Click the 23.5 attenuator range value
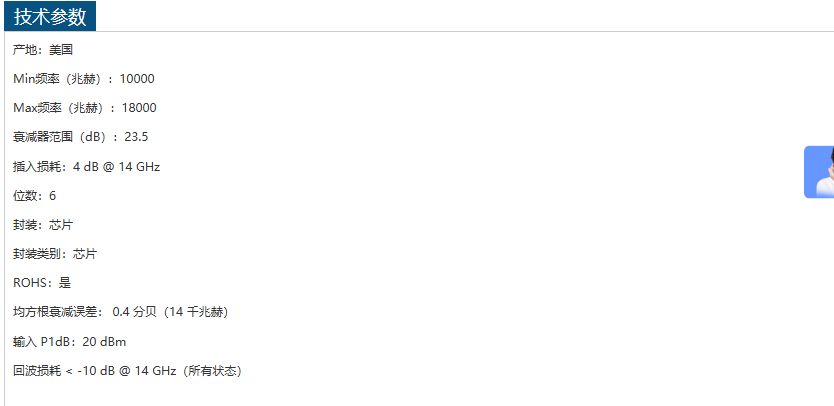 click(x=136, y=136)
